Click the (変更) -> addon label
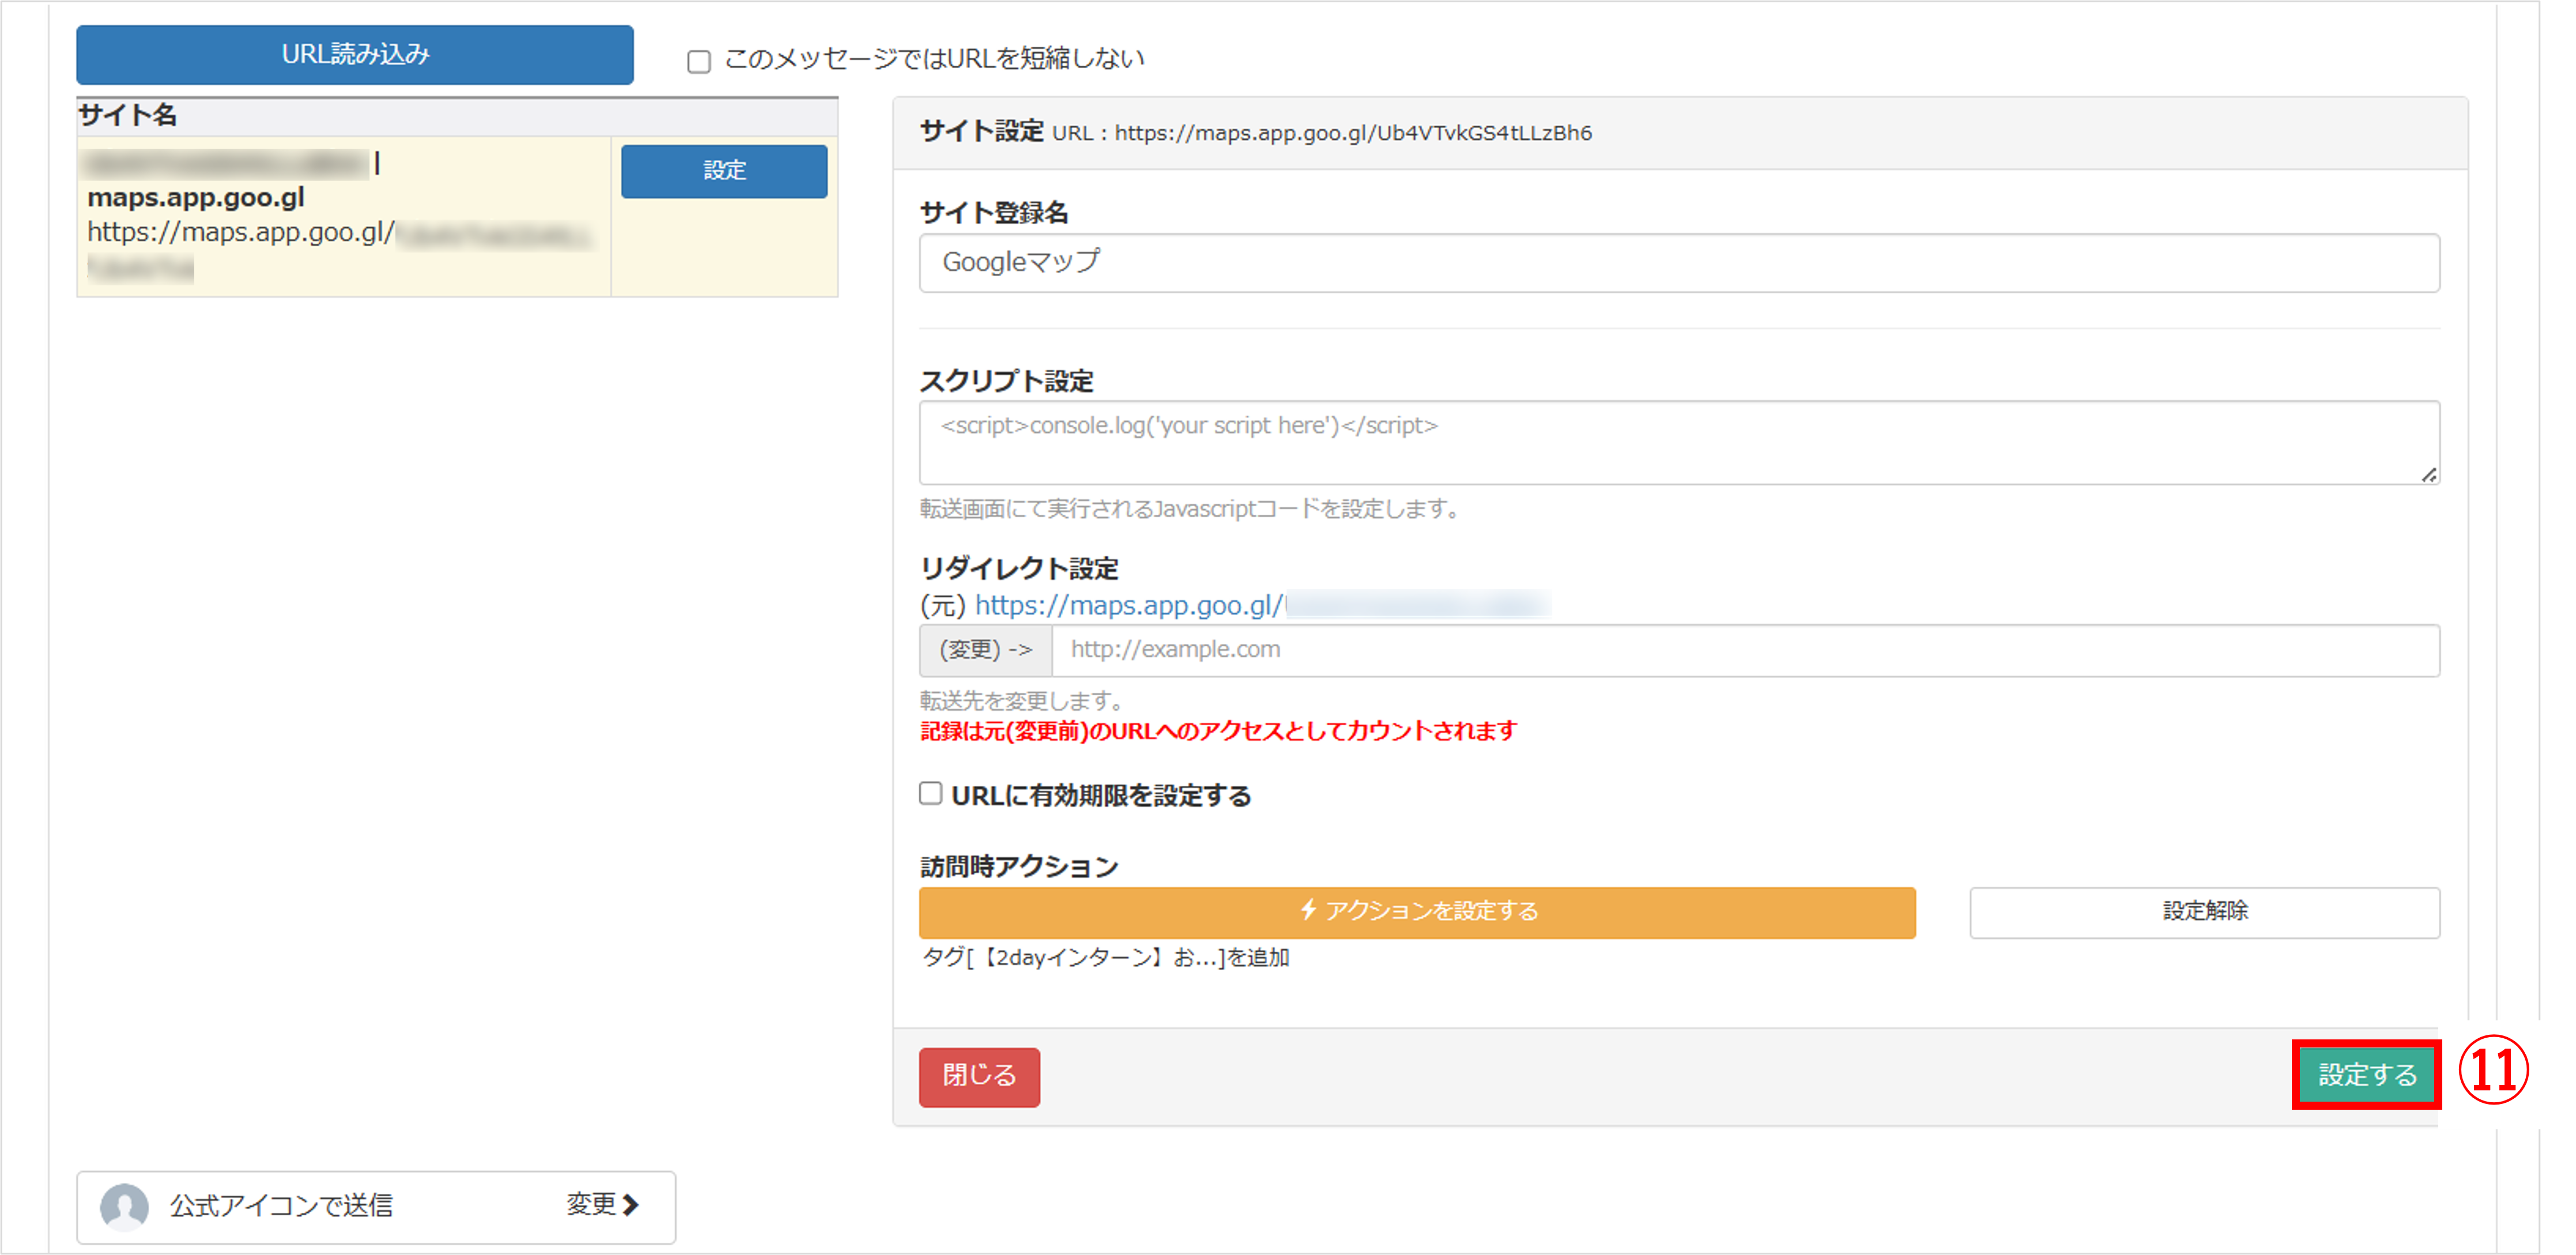The width and height of the screenshot is (2576, 1255). pos(985,650)
